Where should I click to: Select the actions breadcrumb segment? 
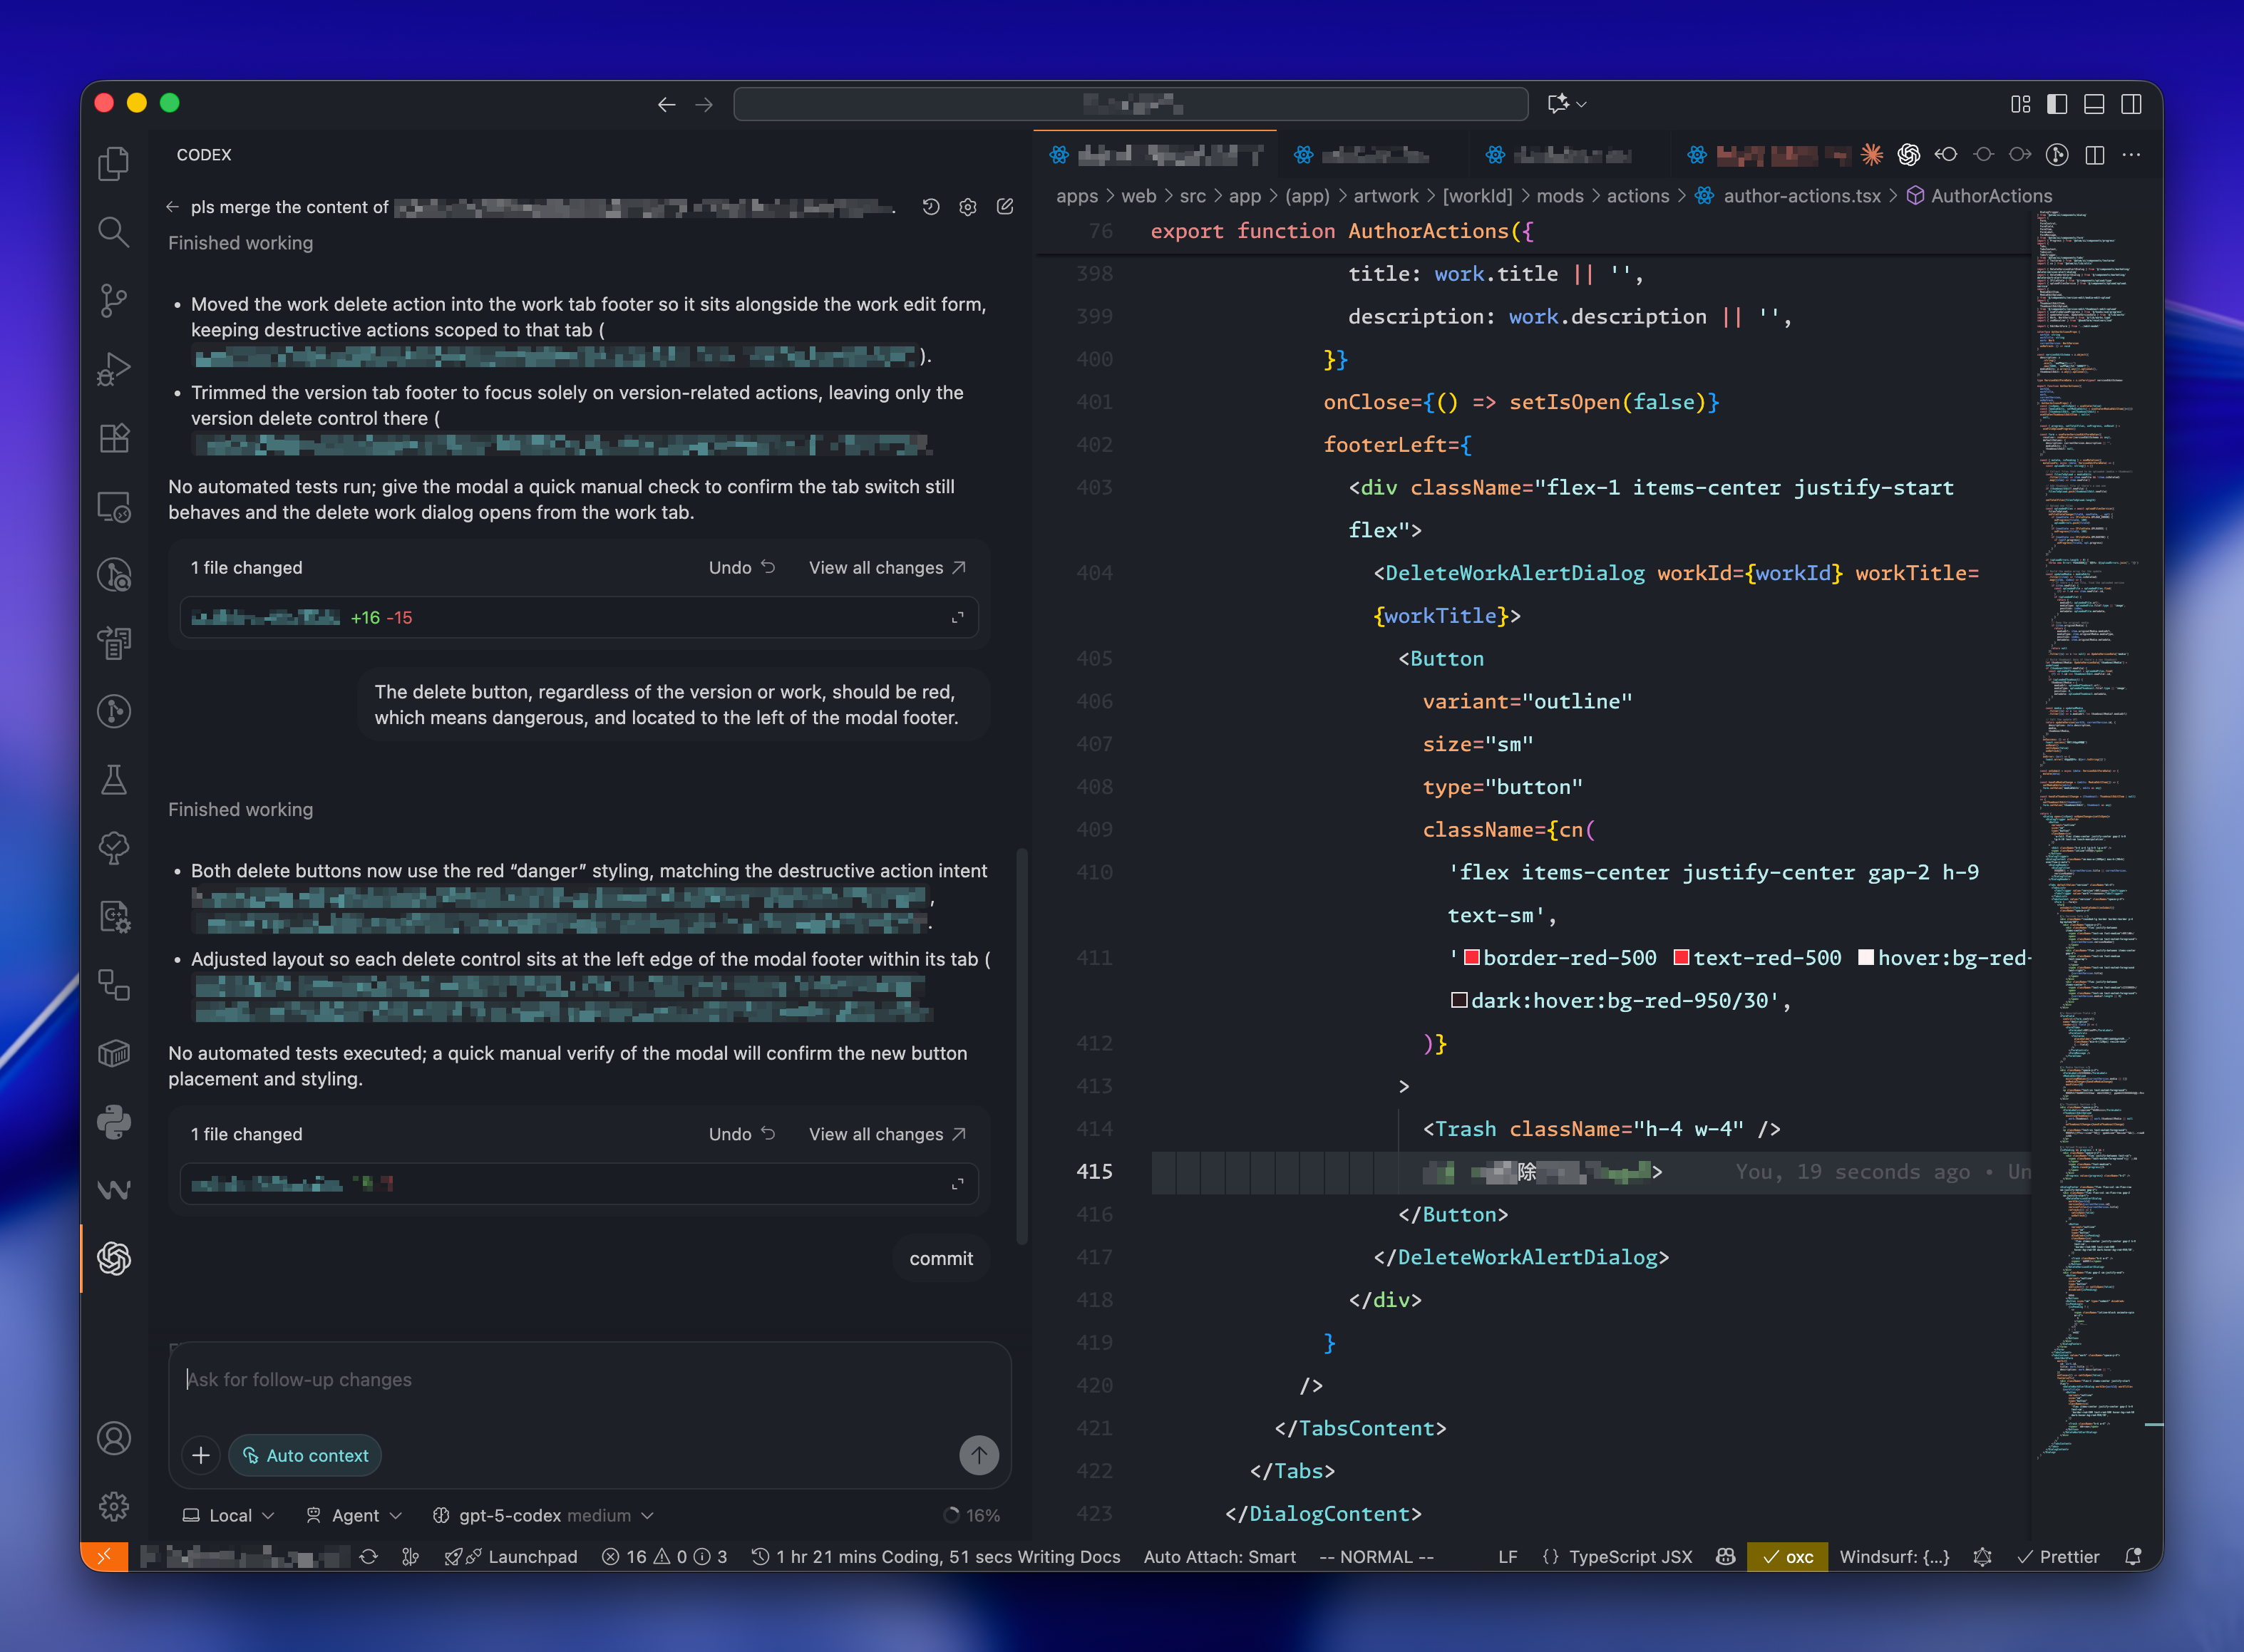coord(1637,196)
